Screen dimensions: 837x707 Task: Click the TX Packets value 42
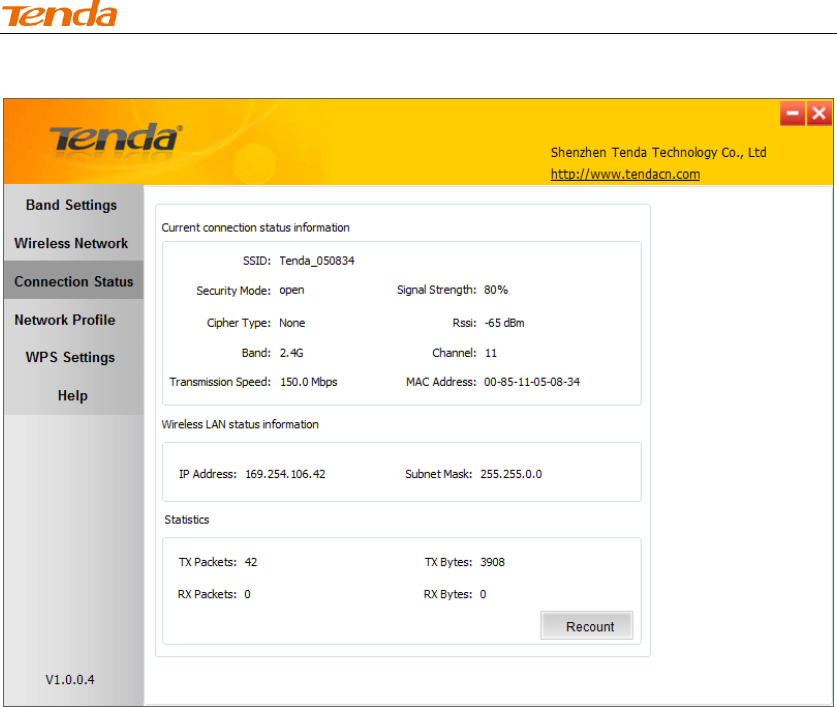pos(251,562)
